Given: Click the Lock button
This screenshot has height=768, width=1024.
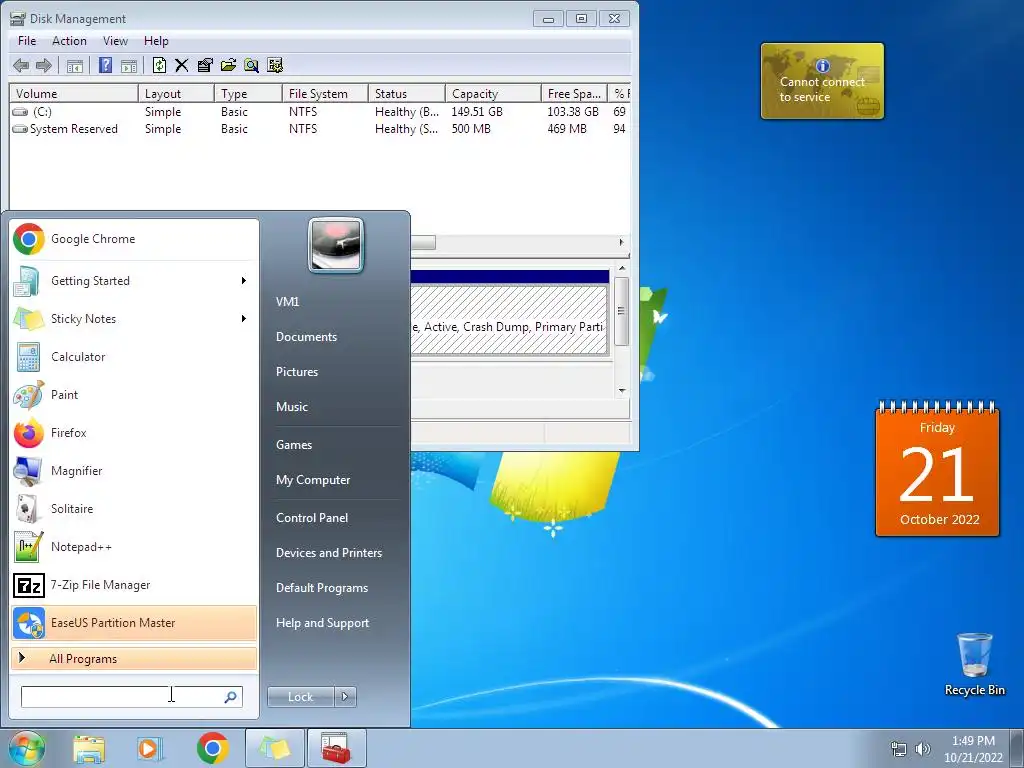Looking at the screenshot, I should [x=300, y=697].
